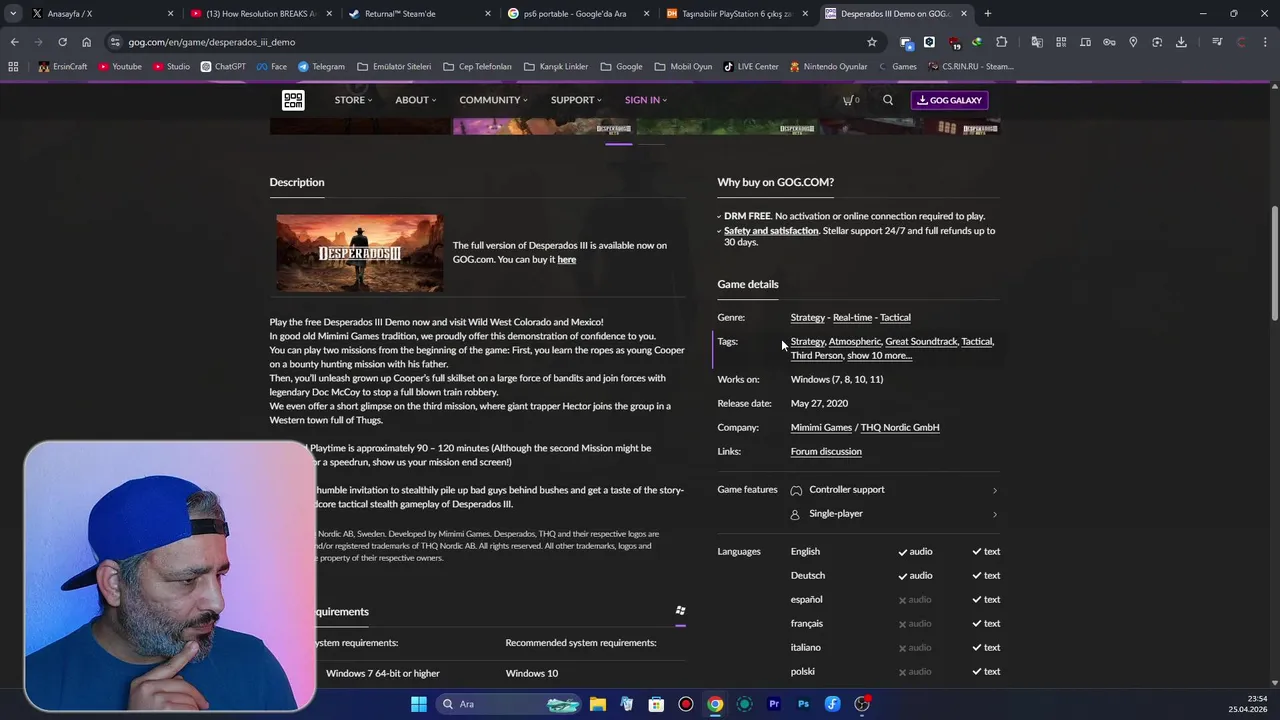Image resolution: width=1280 pixels, height=720 pixels.
Task: Open the Chrome three-dot menu
Action: (x=1265, y=42)
